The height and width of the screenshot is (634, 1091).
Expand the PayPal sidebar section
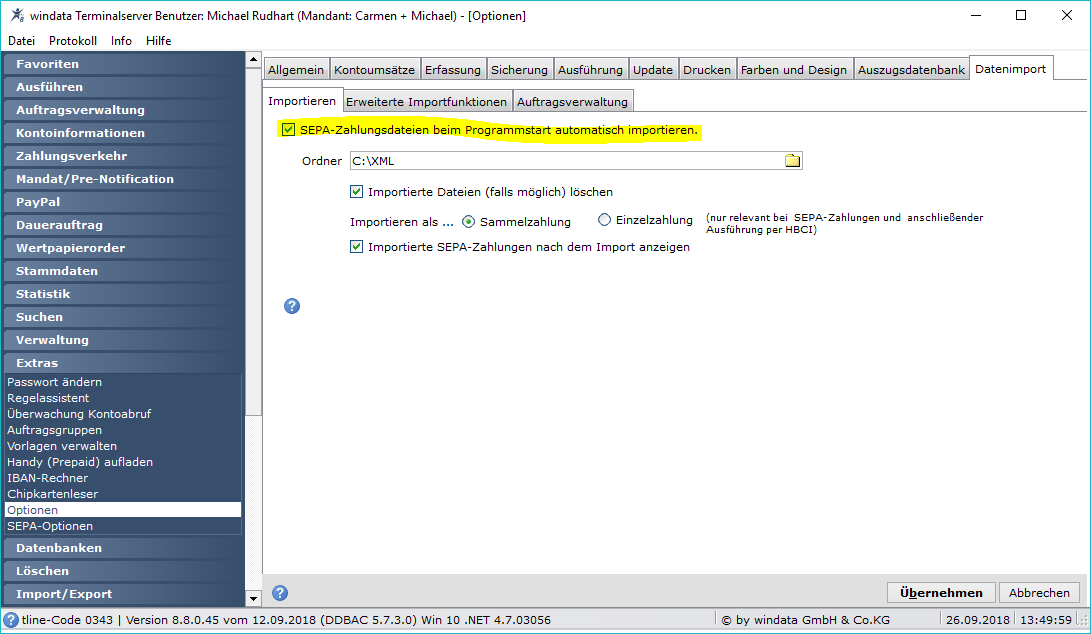point(123,202)
